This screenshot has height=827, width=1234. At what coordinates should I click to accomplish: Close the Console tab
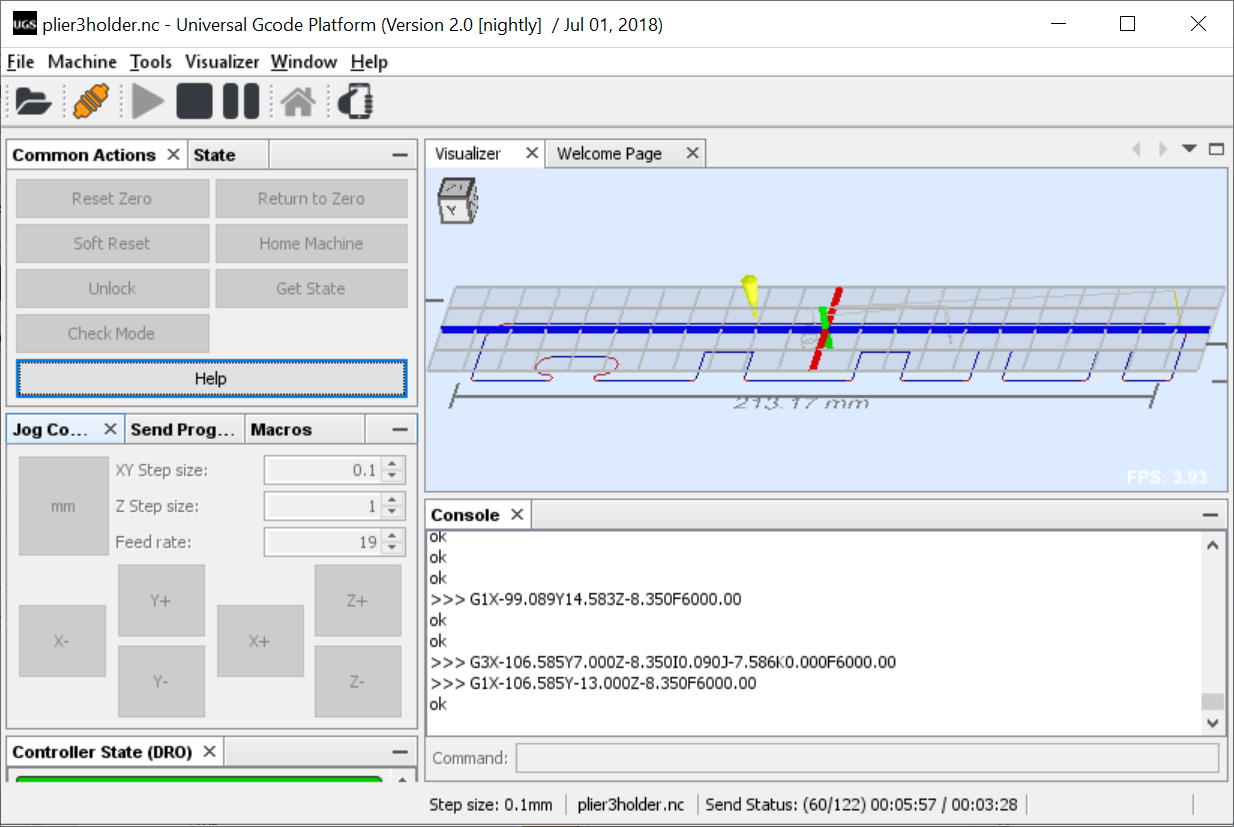(x=517, y=514)
